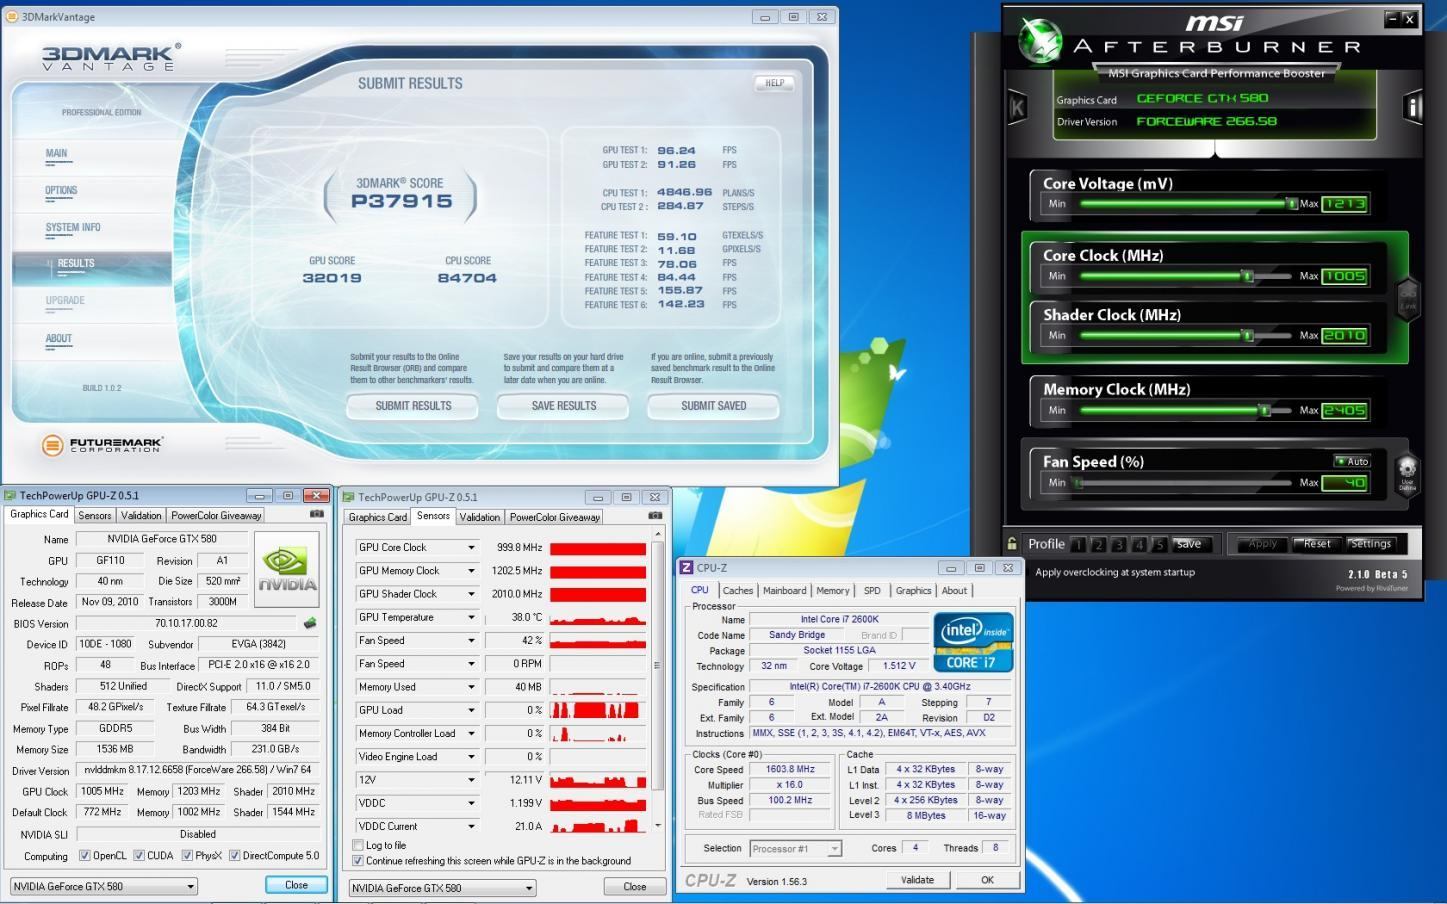
Task: Select profile slot 3 in Afterburner
Action: [x=1119, y=545]
